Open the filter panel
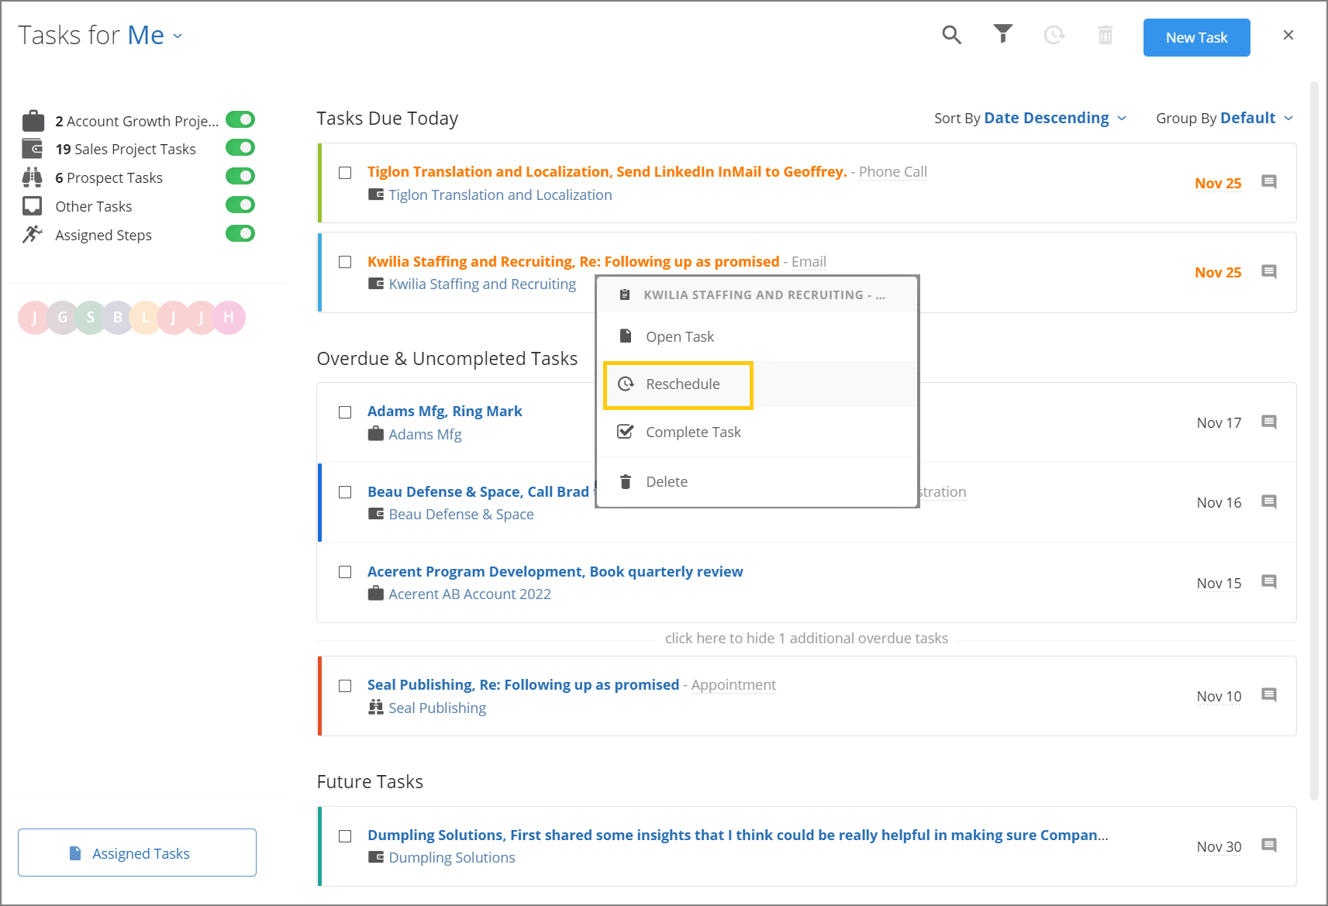1328x906 pixels. tap(1003, 33)
